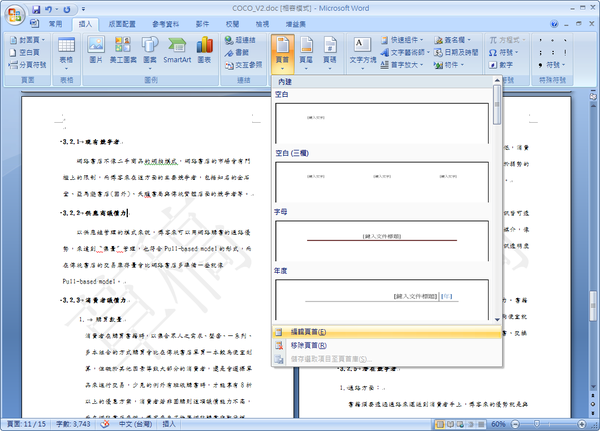
Task: Open 快速組件 quick parts menu
Action: [402, 40]
